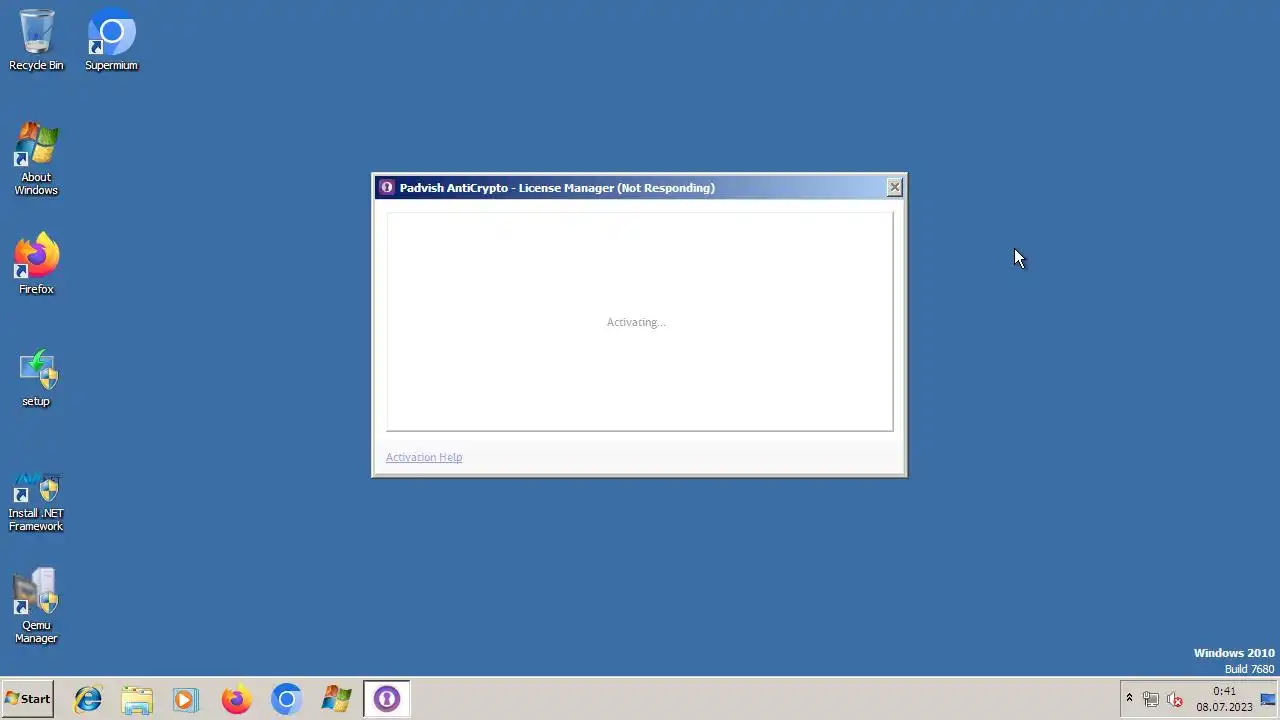
Task: Open the Windows flag taskbar icon
Action: click(x=336, y=699)
